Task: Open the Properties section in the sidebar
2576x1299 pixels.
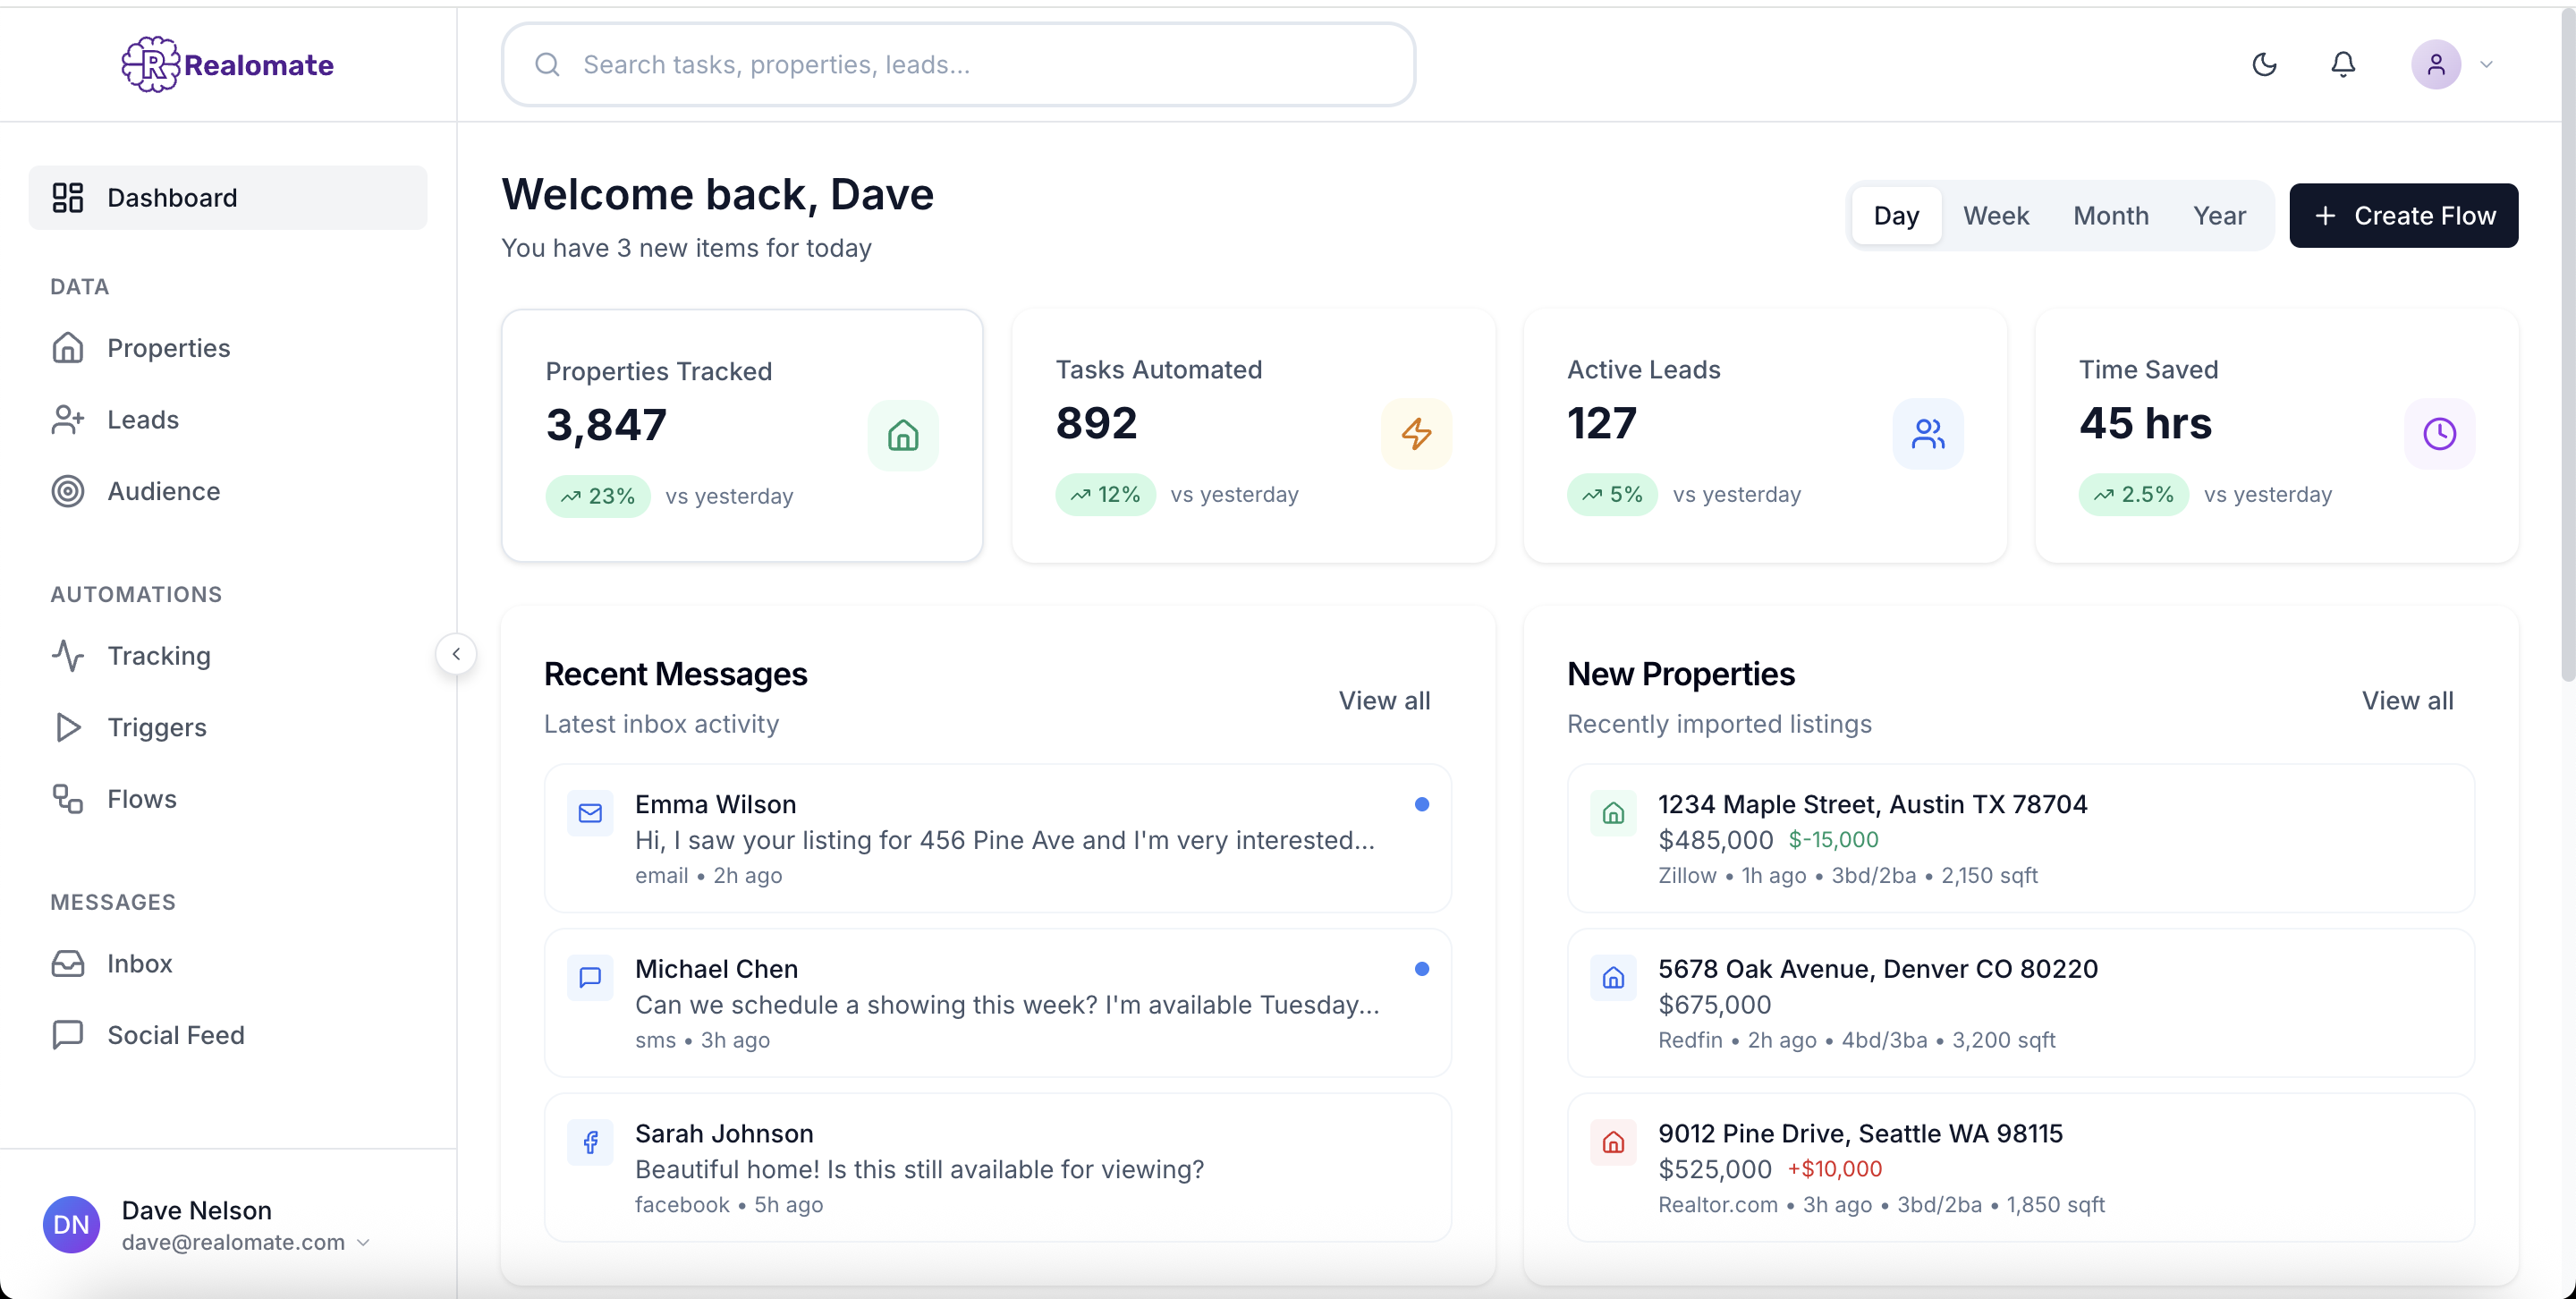Action: pyautogui.click(x=167, y=348)
